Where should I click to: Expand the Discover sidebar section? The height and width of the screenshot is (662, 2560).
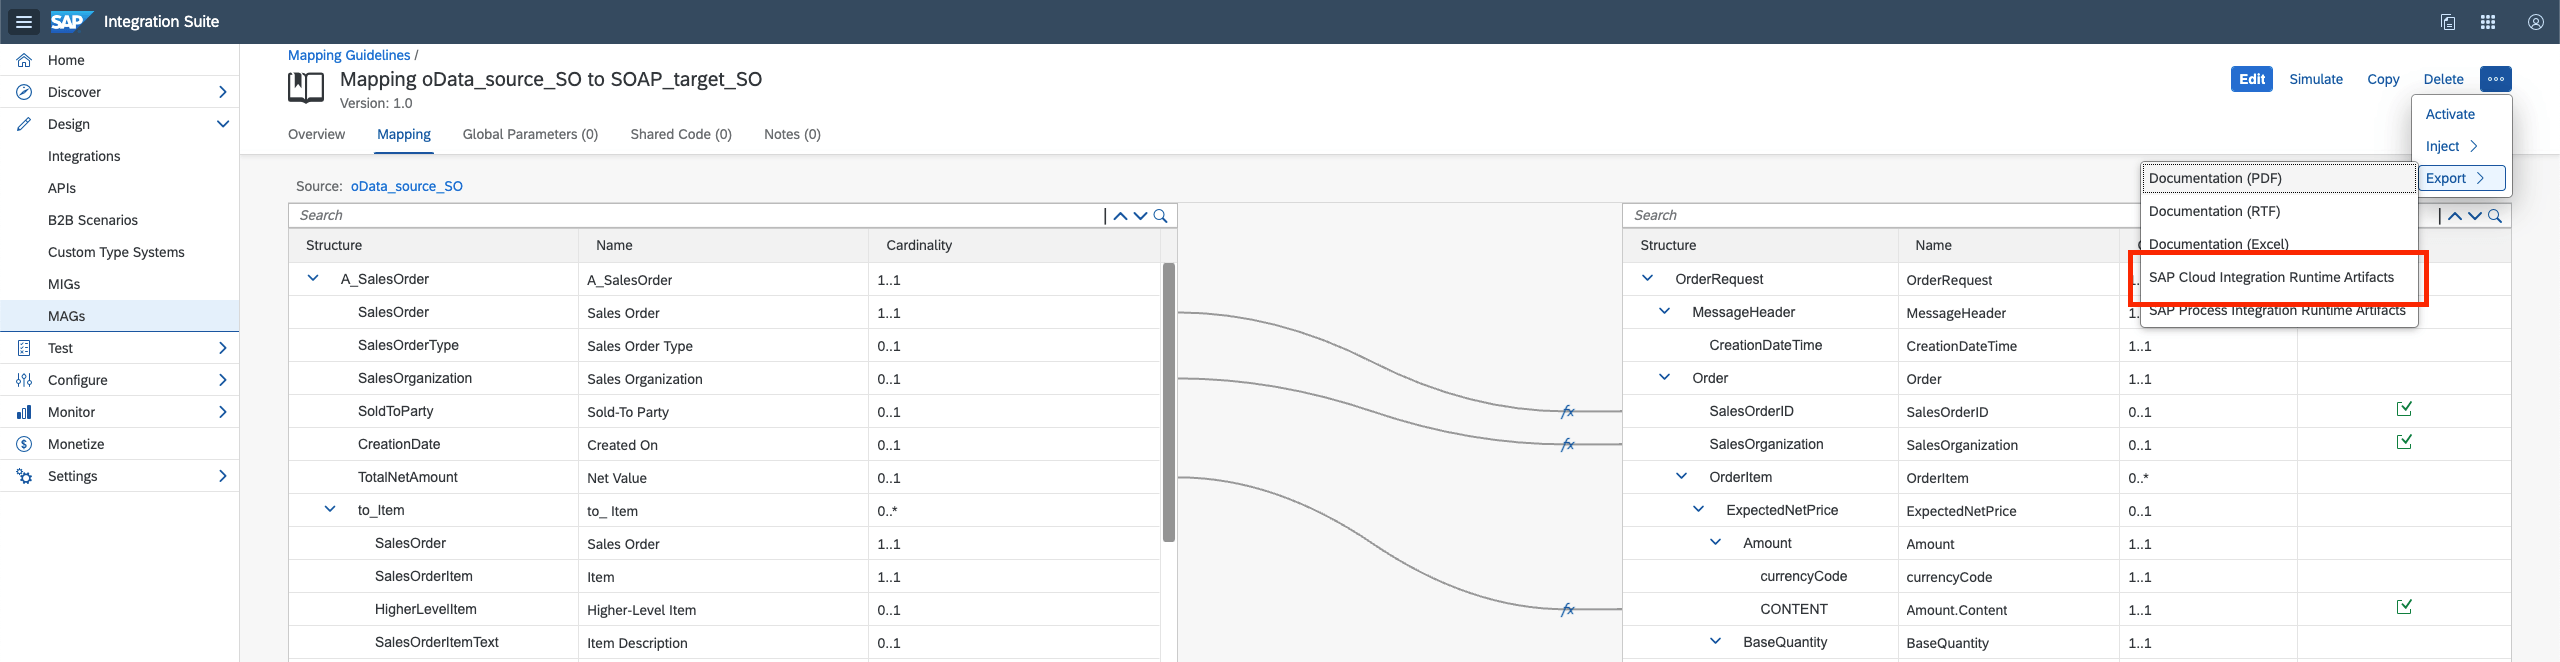[222, 92]
